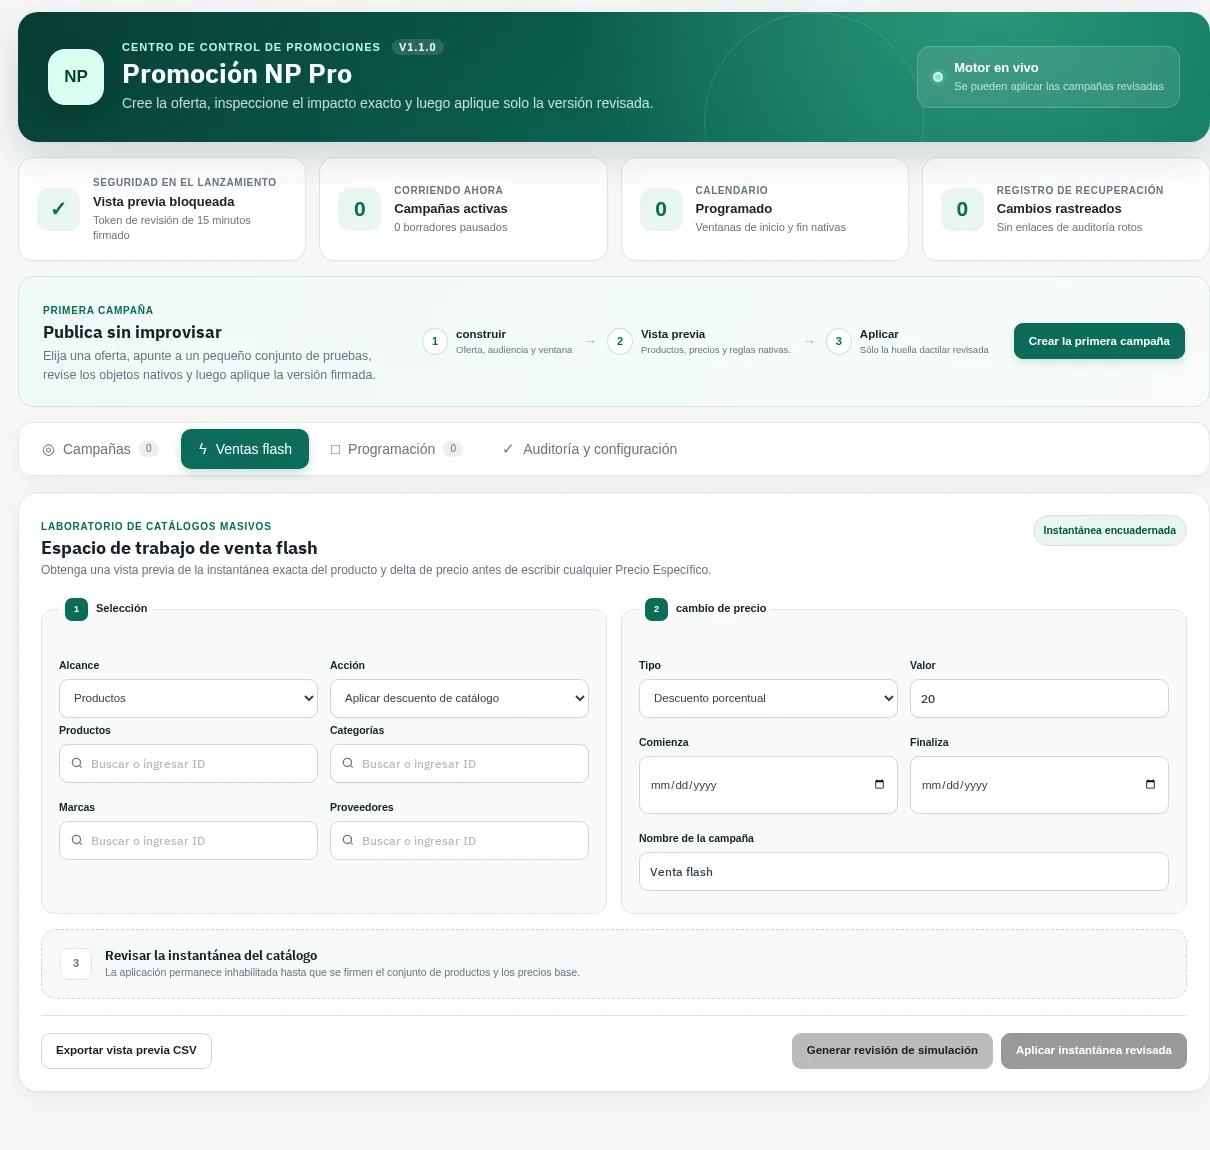Focus the Marcas search input
The image size is (1210, 1150).
[x=188, y=840]
